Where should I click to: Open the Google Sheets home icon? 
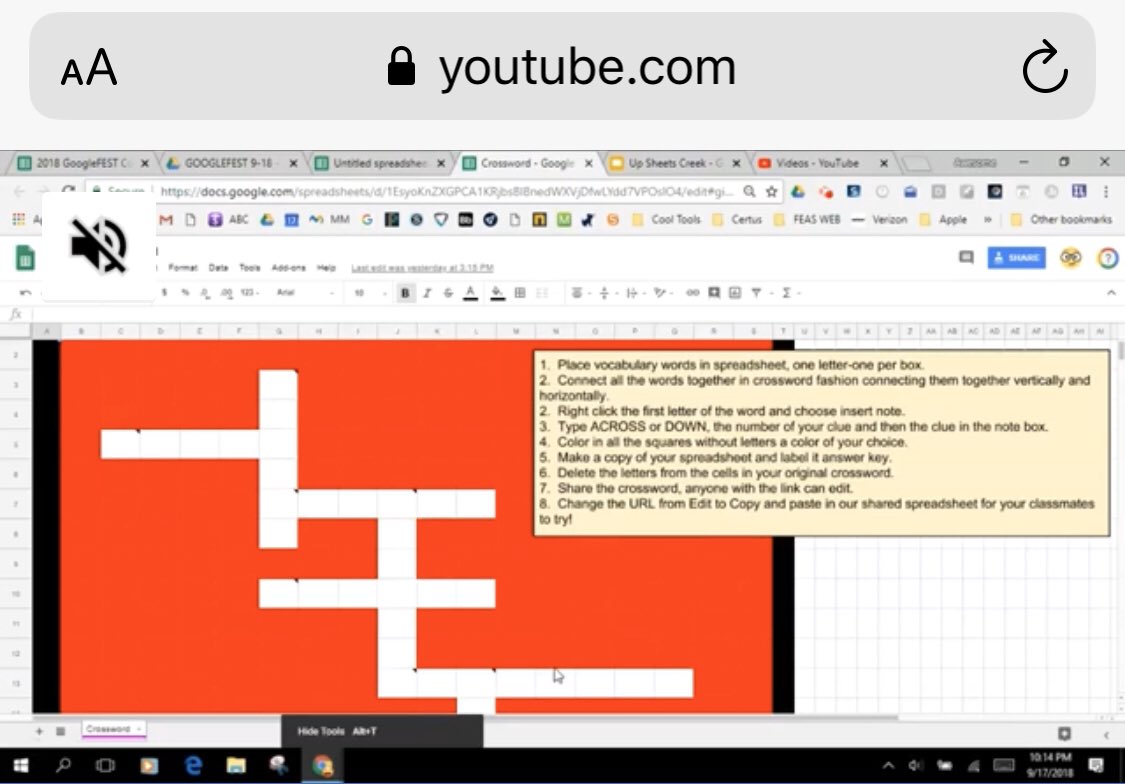25,258
